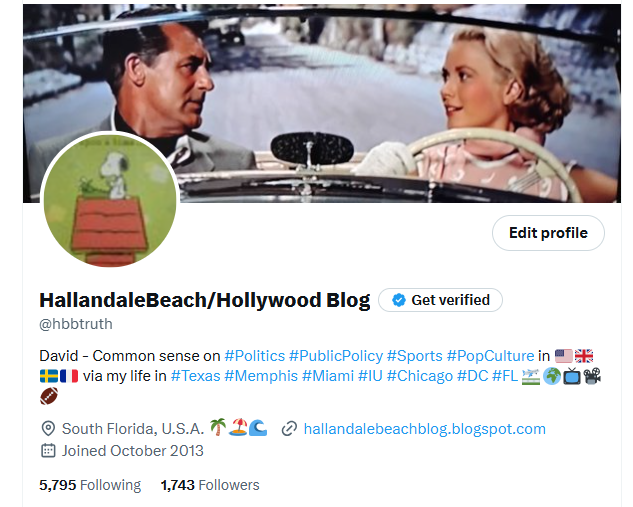Open the #Miami hashtag link
The image size is (633, 507).
[x=328, y=376]
